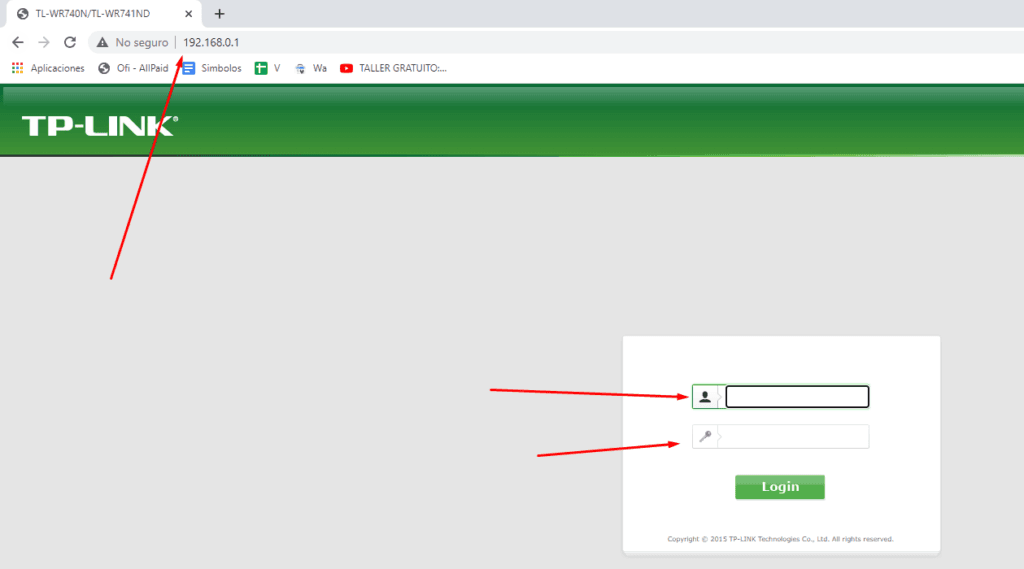Click the TP-LINK copyright text

pyautogui.click(x=780, y=539)
